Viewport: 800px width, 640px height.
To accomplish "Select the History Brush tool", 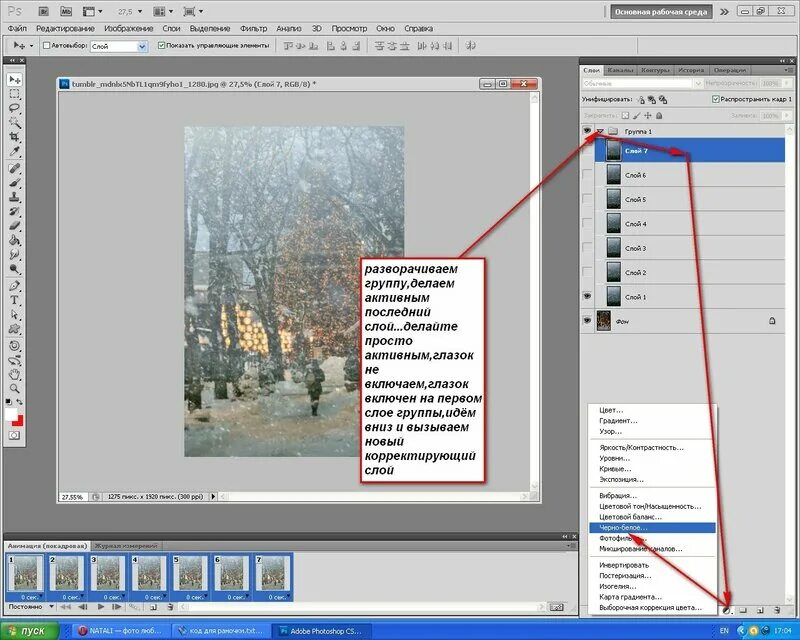I will [x=14, y=211].
